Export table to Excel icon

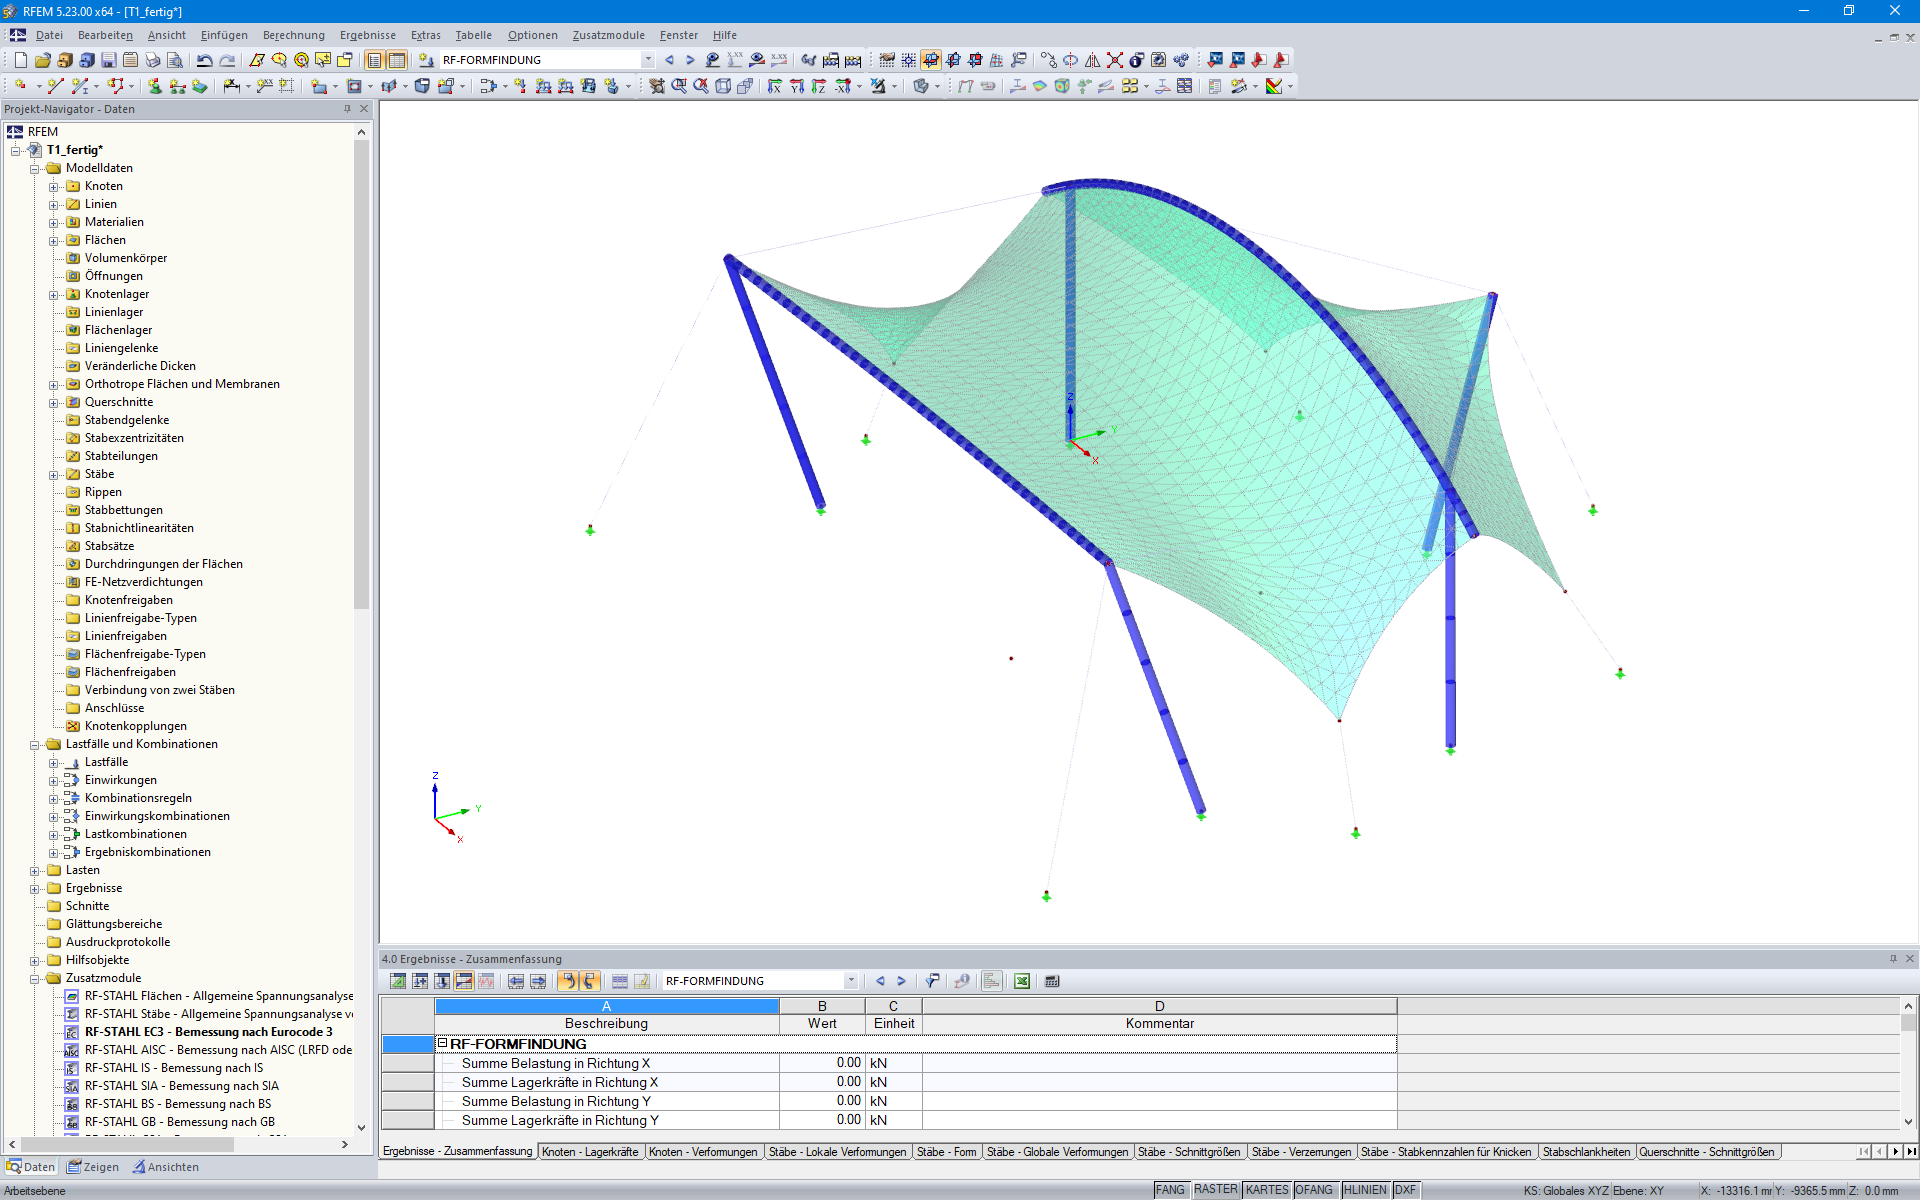click(1022, 981)
